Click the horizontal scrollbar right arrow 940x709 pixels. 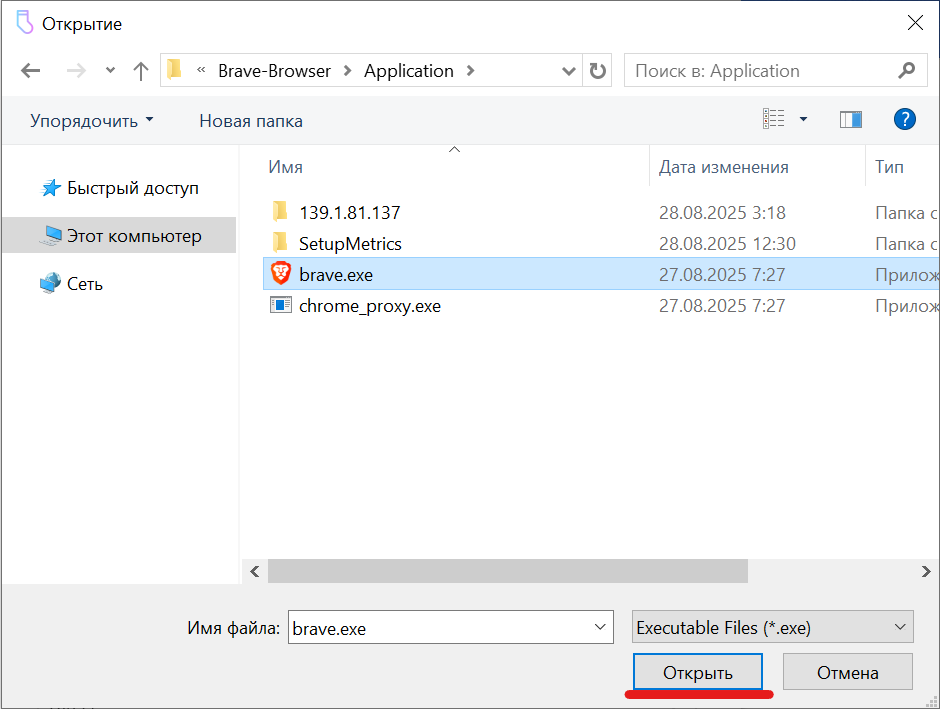926,571
